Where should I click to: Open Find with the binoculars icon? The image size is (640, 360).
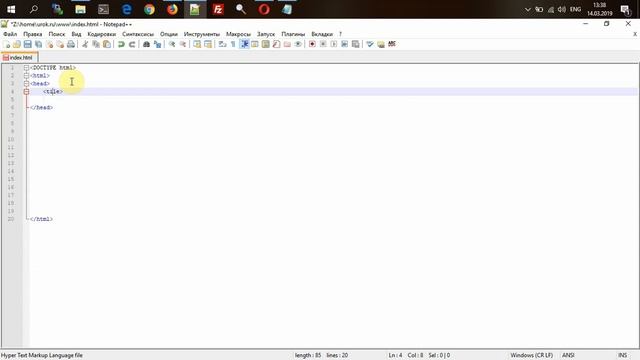pos(146,44)
